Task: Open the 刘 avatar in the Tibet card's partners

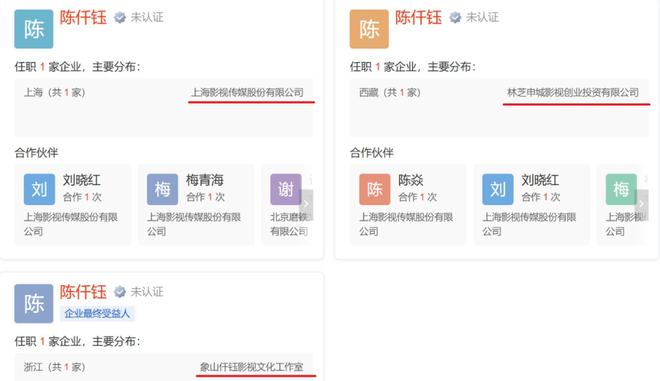Action: tap(498, 189)
